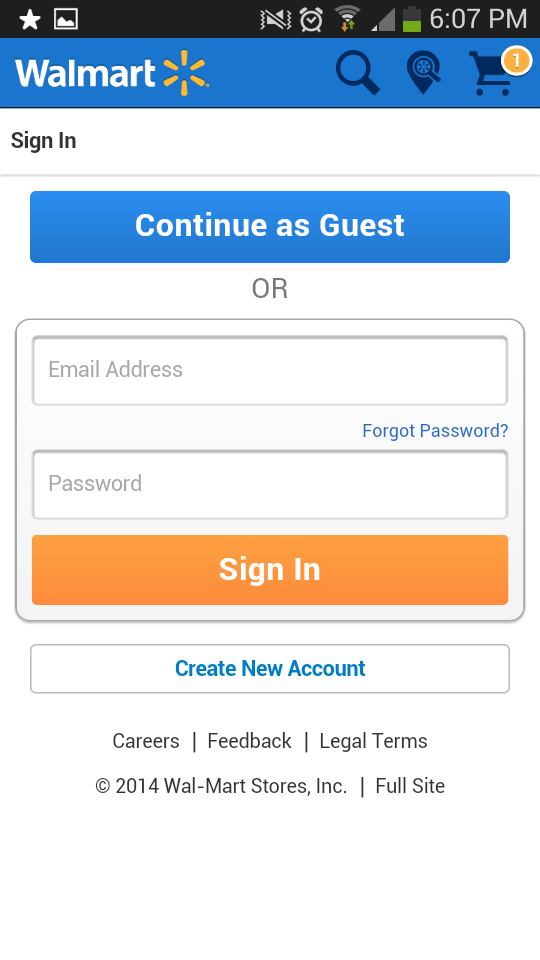Screen dimensions: 540x960
Task: Open the store finder pin icon
Action: [424, 72]
